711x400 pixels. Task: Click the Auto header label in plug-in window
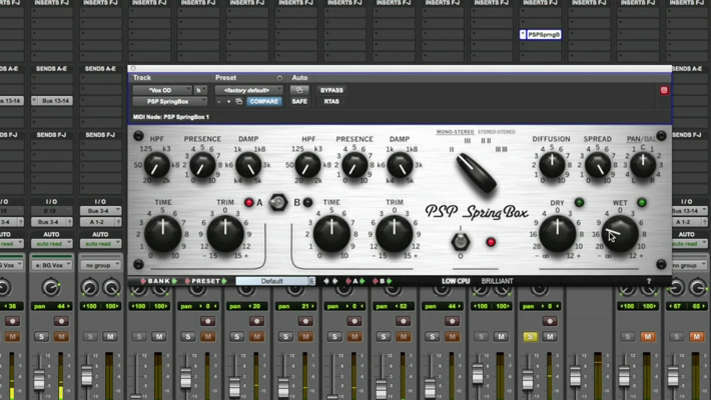[299, 78]
